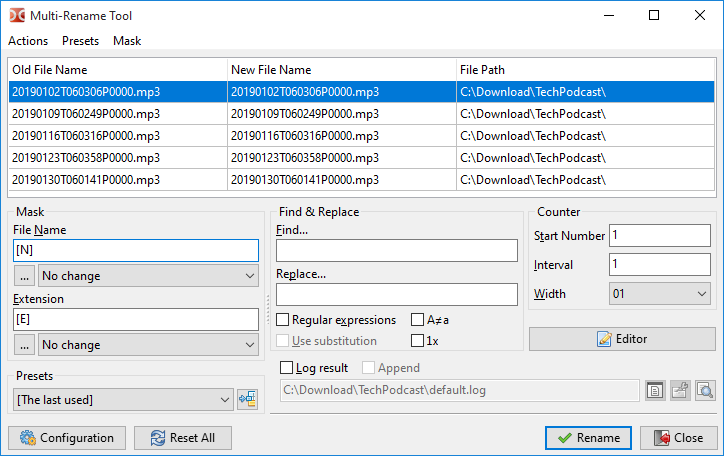The image size is (724, 456).
Task: Select file 20190116T060316P0000.mp3 in the list
Action: [85, 136]
